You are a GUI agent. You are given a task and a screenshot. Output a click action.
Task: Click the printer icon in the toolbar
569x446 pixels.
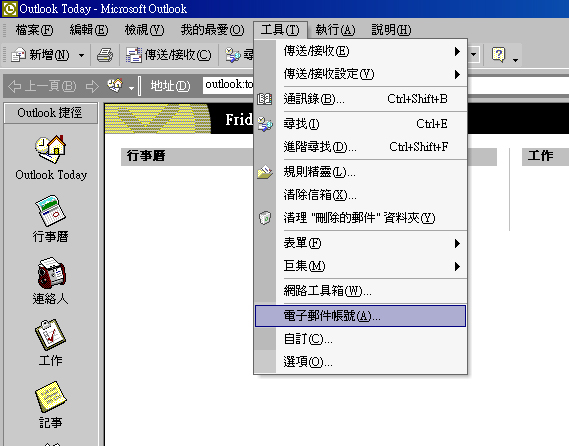(x=105, y=55)
